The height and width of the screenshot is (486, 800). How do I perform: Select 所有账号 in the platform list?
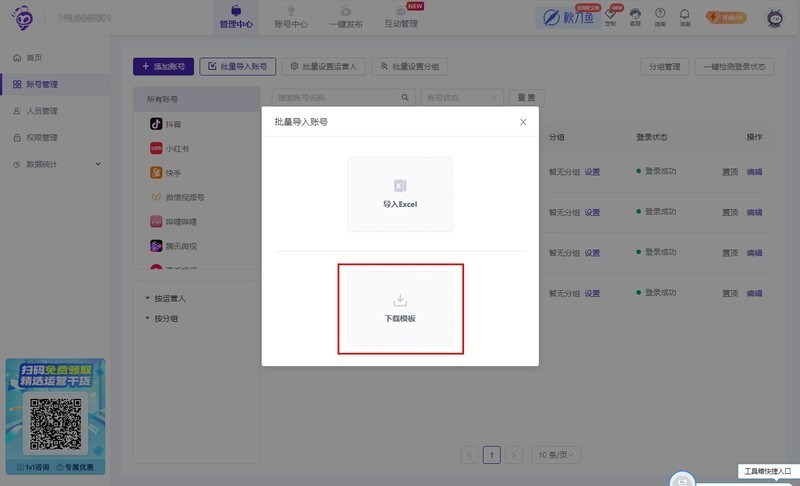(x=196, y=99)
